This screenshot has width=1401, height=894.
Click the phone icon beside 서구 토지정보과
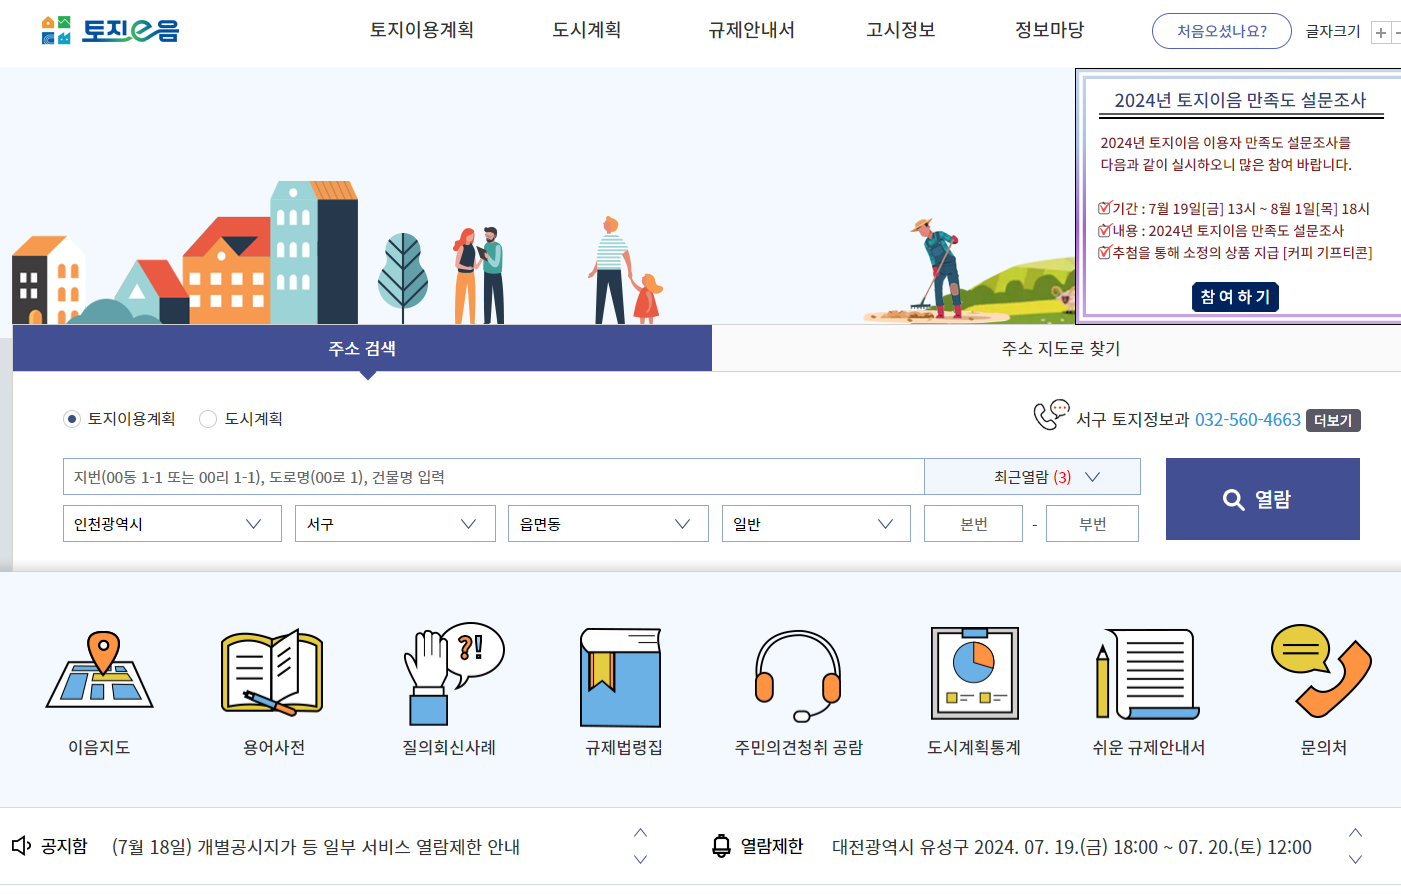pos(1051,415)
